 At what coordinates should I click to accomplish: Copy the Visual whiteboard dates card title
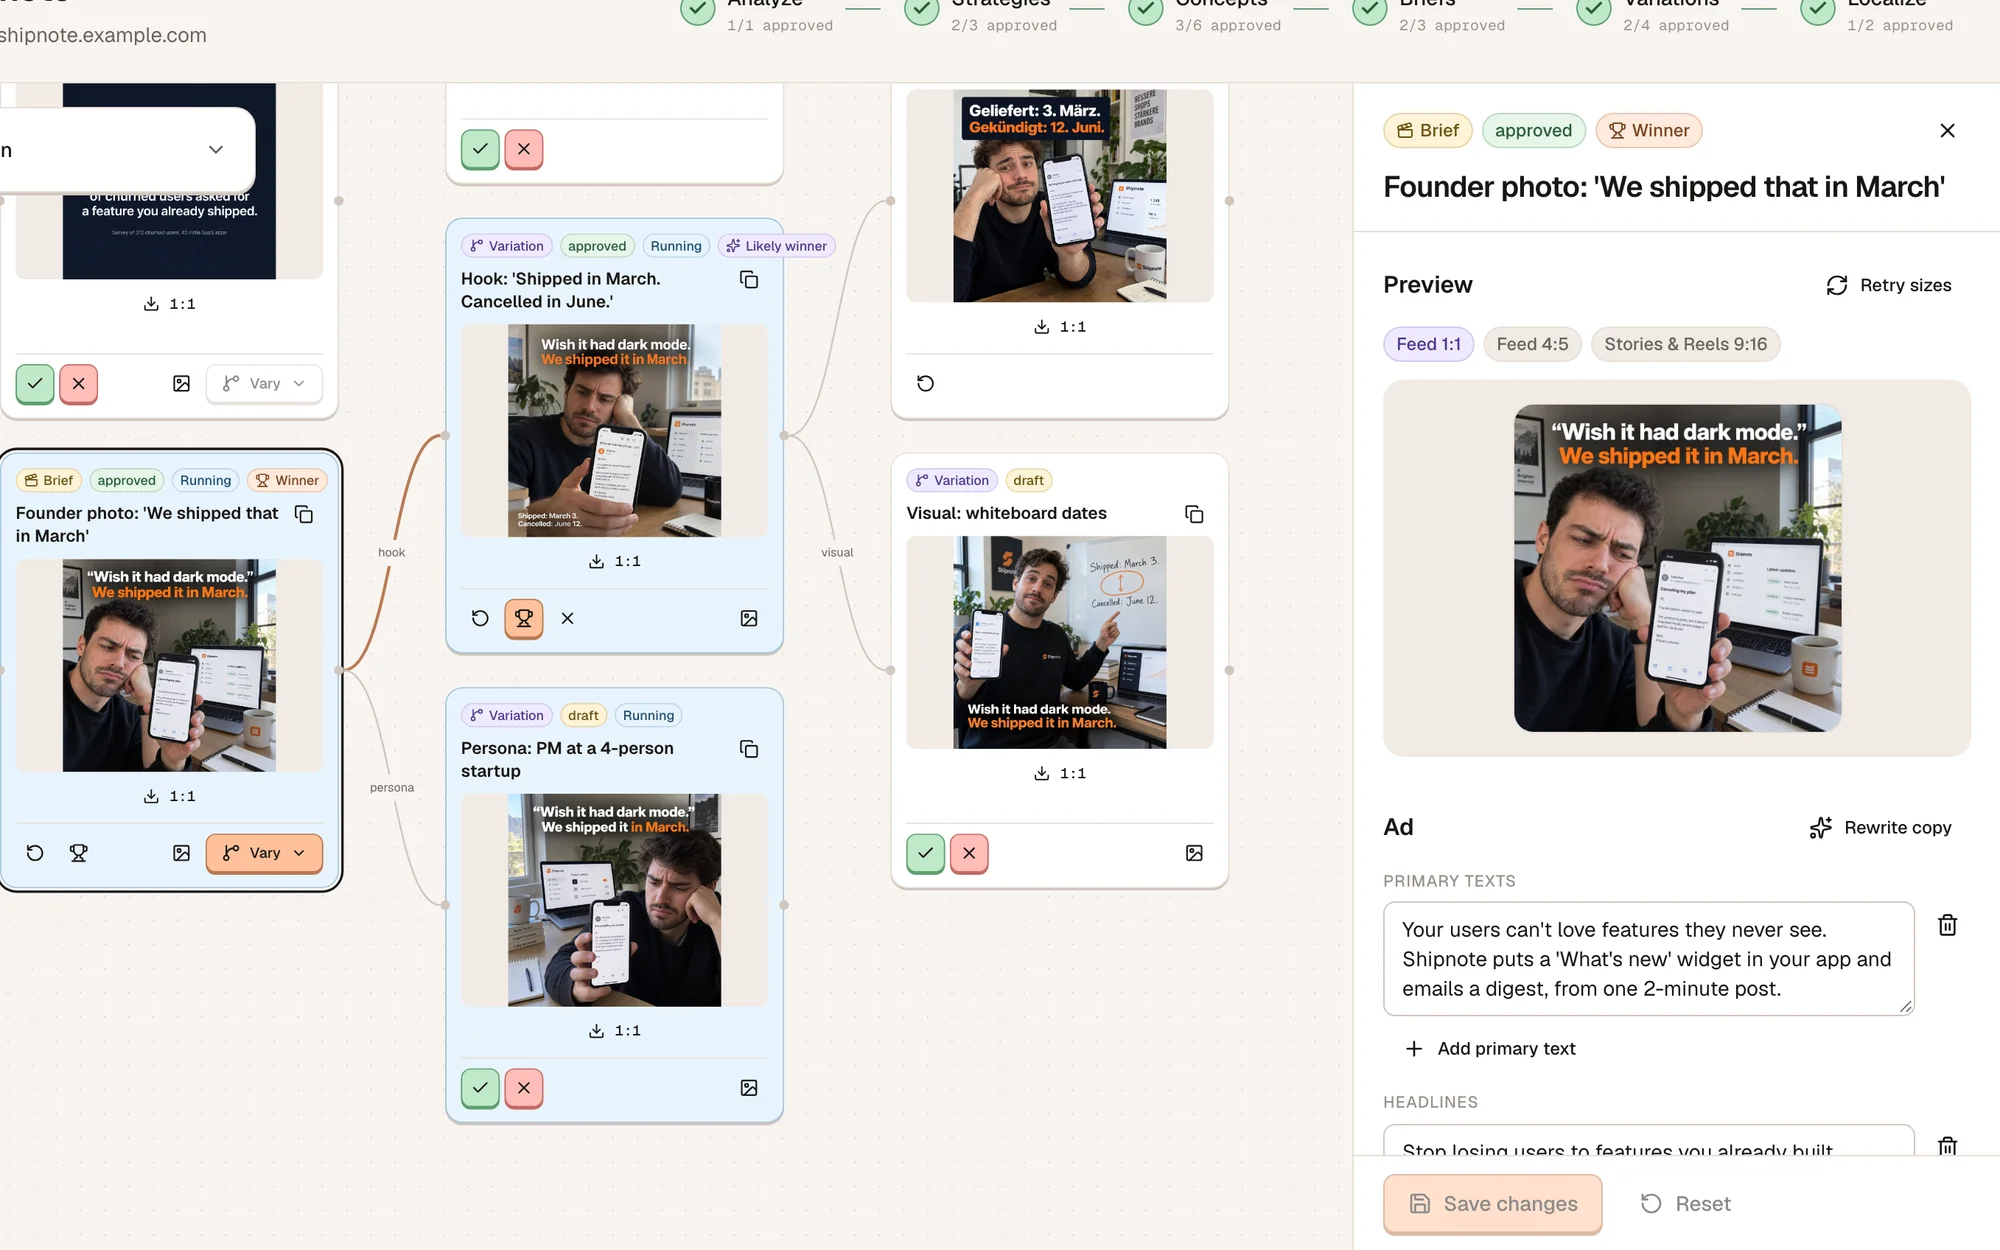[1194, 514]
